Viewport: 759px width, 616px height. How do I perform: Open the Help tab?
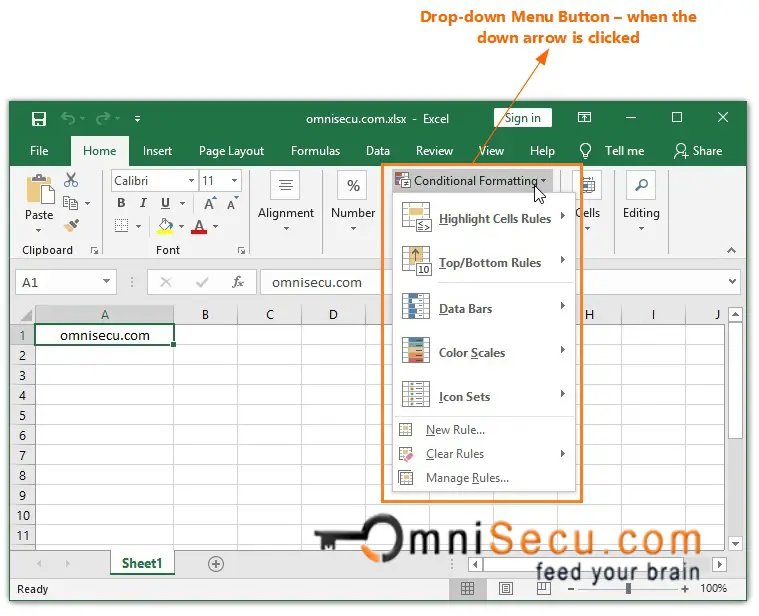pyautogui.click(x=542, y=151)
